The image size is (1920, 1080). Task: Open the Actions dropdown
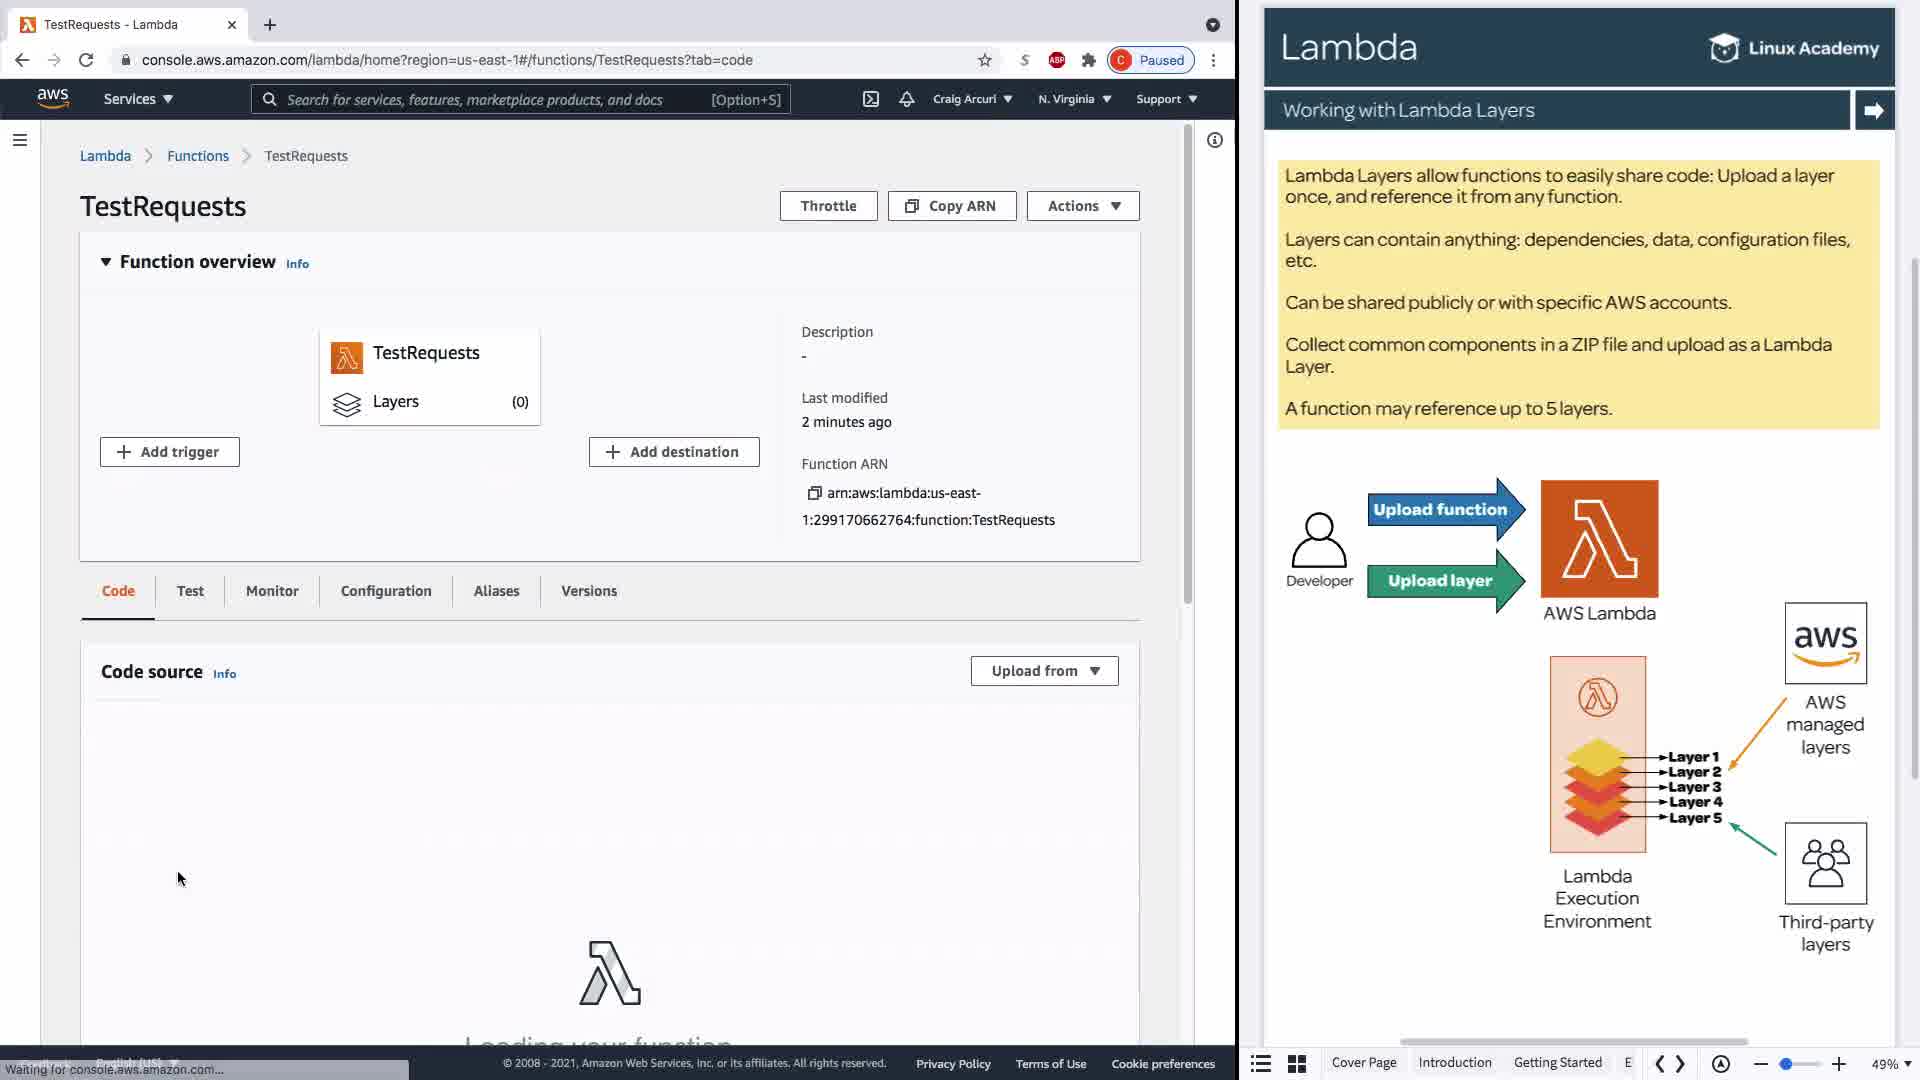(1082, 206)
